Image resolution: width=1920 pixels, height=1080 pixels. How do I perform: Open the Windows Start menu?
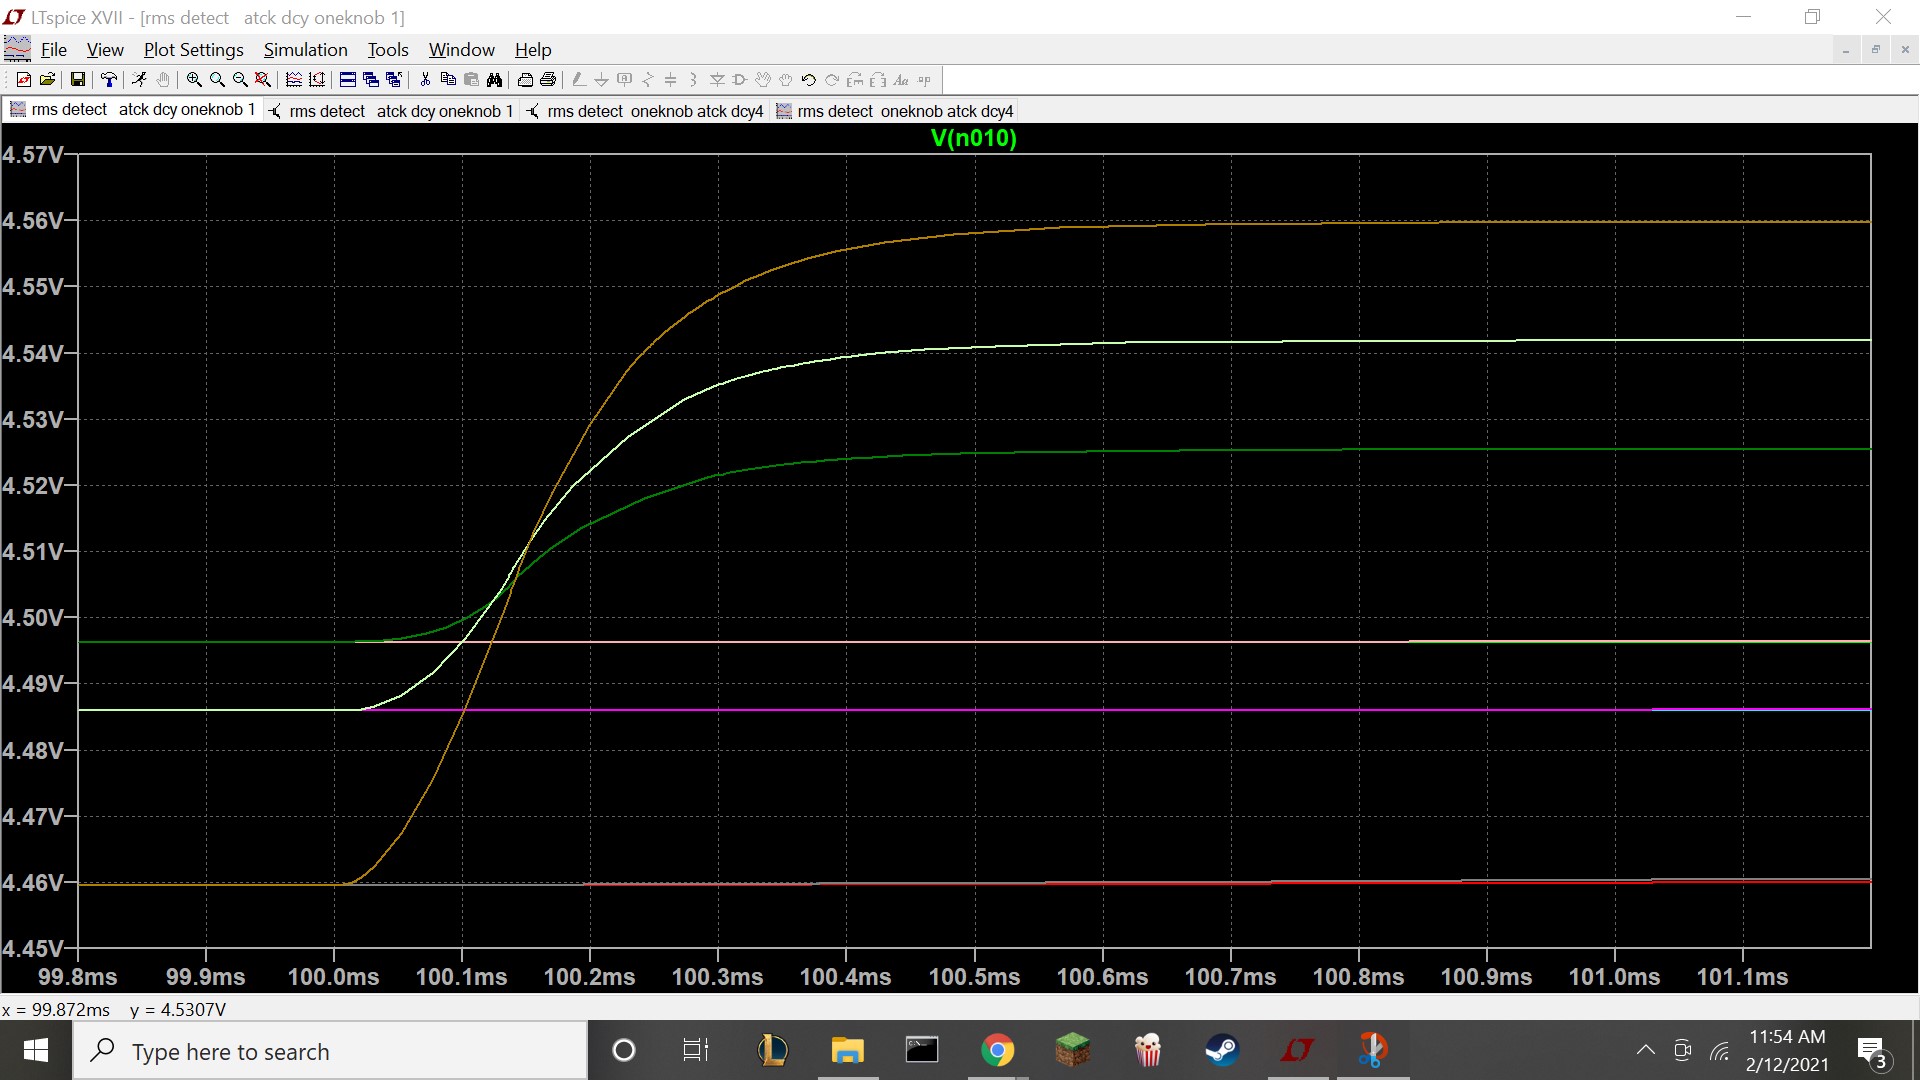36,1051
